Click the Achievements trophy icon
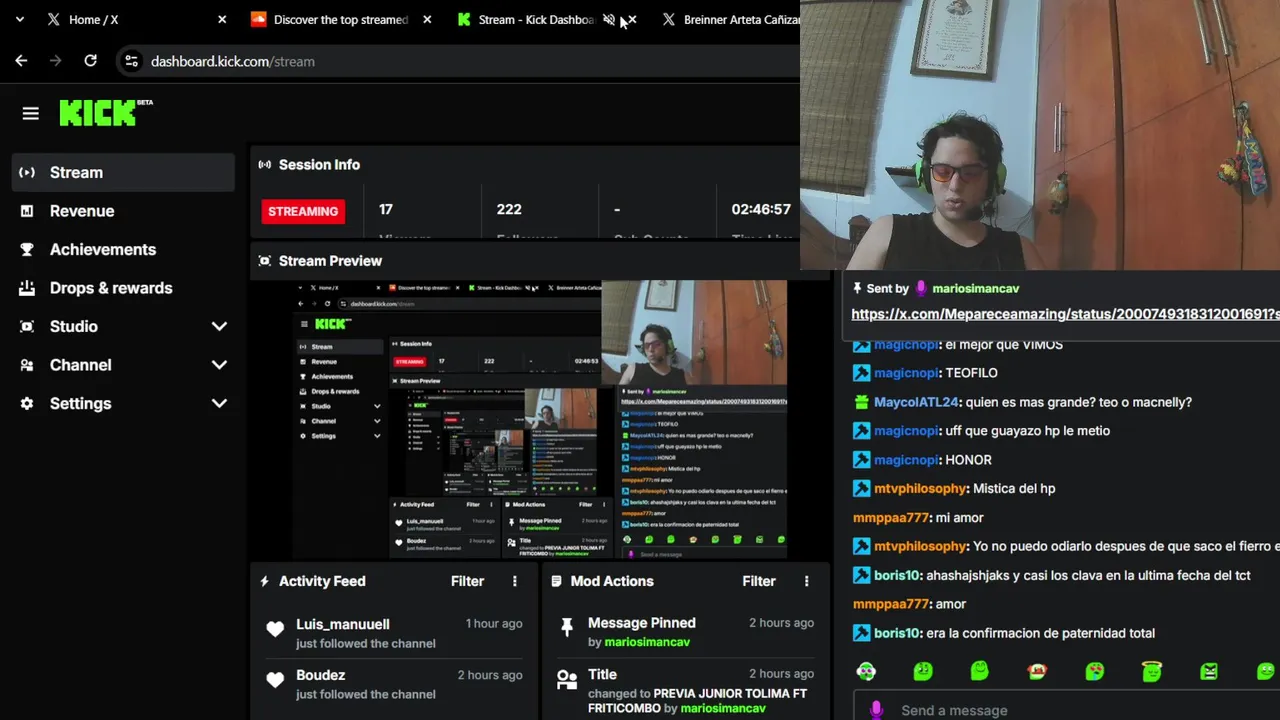1280x720 pixels. [27, 249]
